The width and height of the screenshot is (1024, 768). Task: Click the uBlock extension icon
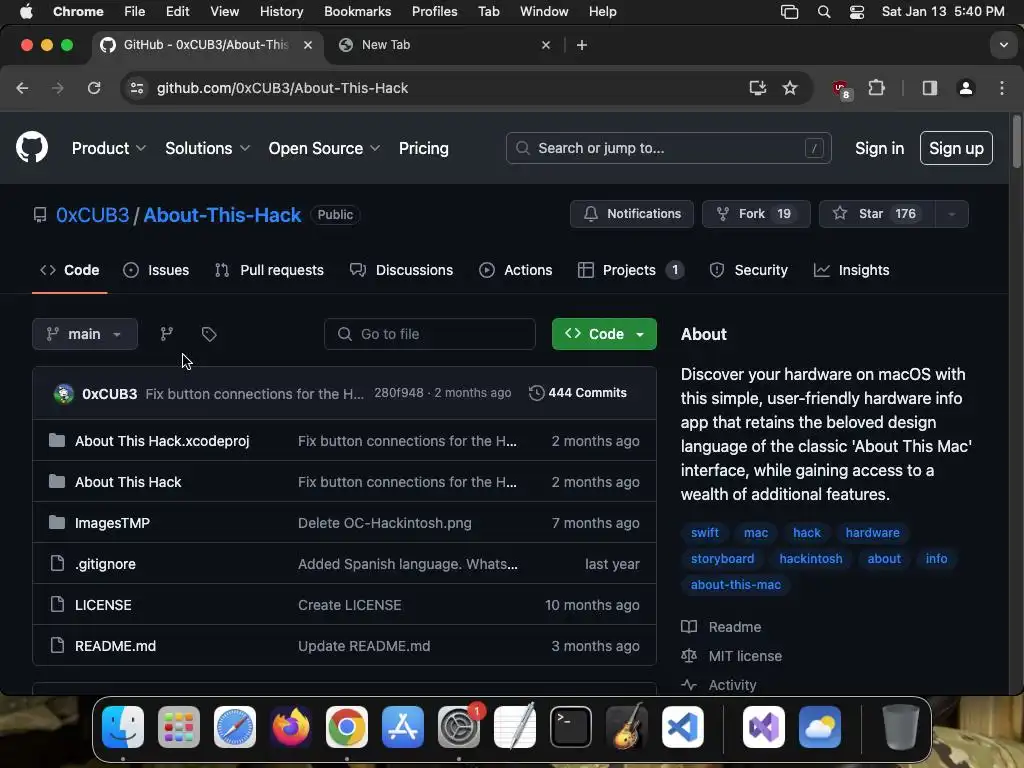click(841, 89)
